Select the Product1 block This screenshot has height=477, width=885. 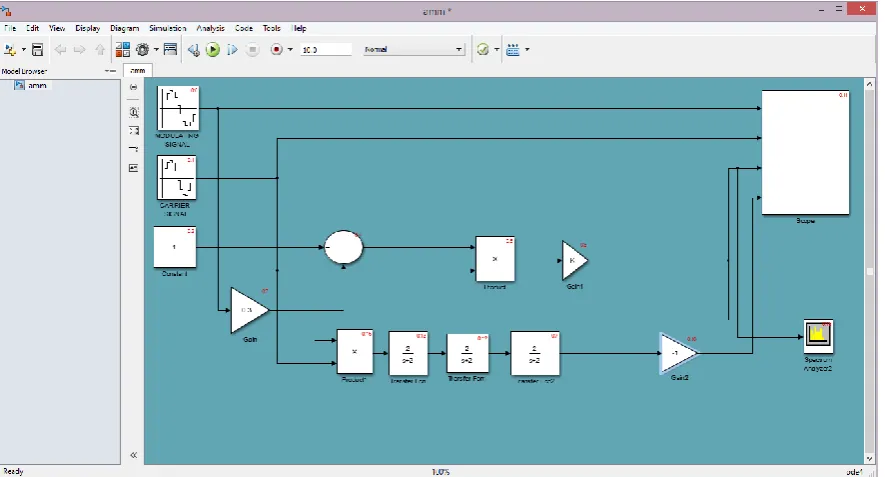pyautogui.click(x=354, y=352)
